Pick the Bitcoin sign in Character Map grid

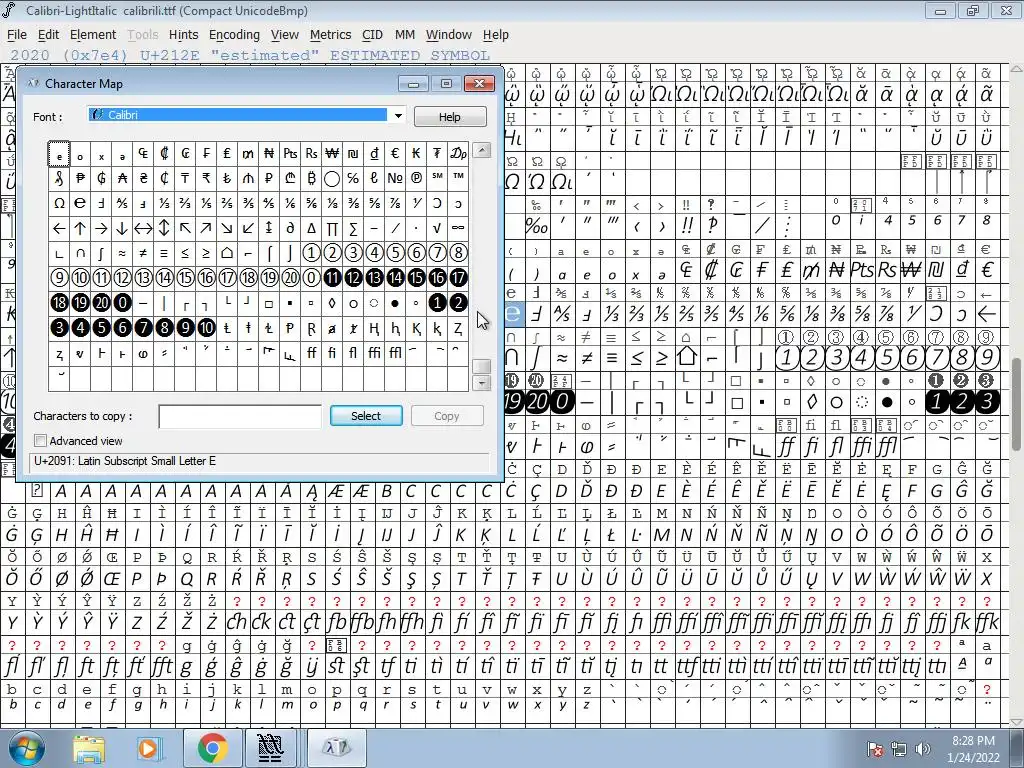point(311,178)
